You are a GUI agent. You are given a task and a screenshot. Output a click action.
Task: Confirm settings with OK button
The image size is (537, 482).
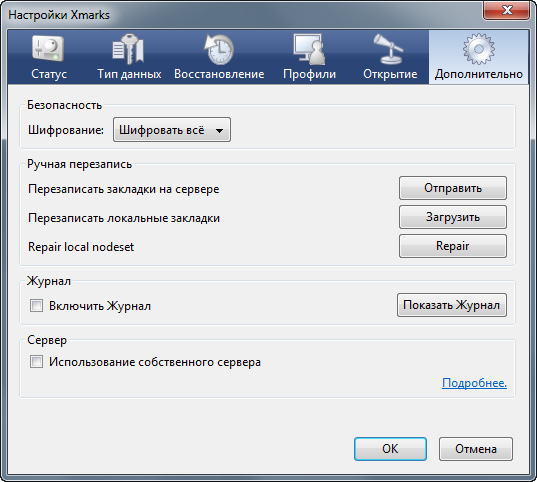390,449
